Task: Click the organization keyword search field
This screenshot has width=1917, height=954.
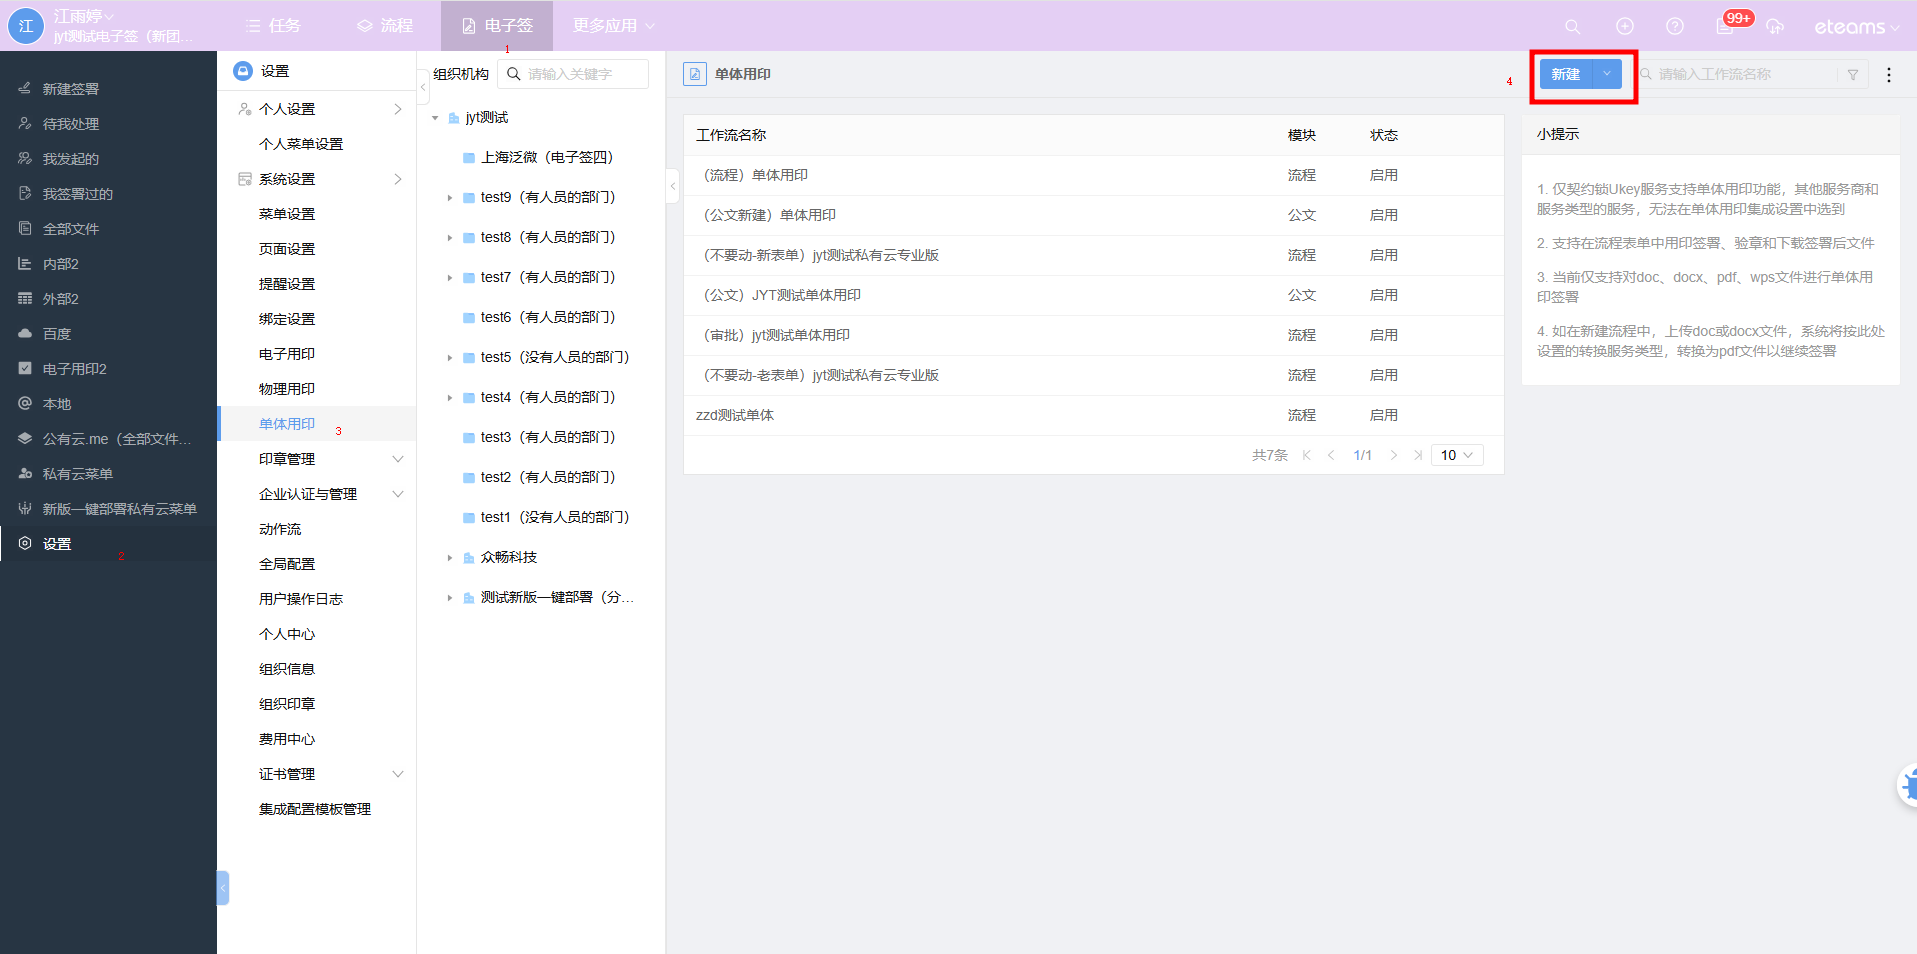Action: 580,74
